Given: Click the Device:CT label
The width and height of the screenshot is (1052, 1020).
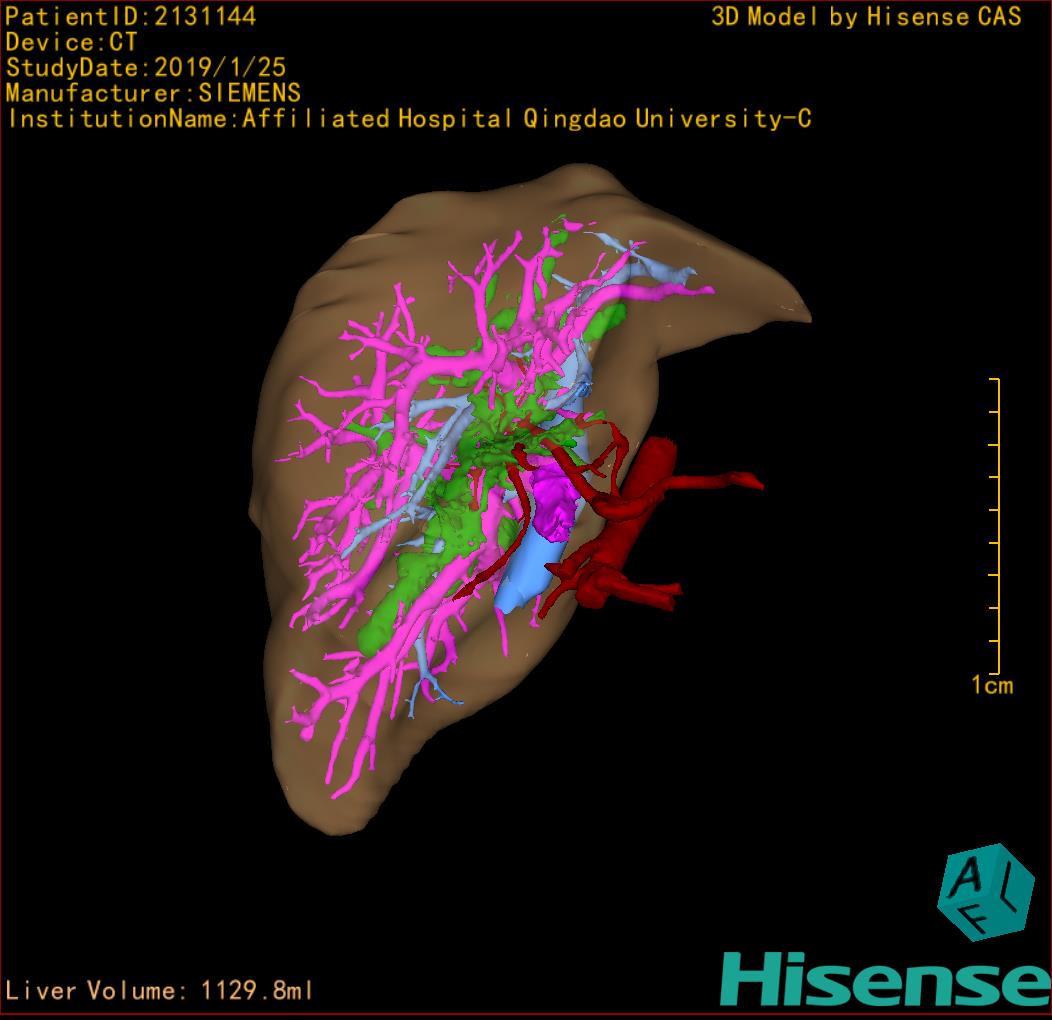Looking at the screenshot, I should coord(72,42).
